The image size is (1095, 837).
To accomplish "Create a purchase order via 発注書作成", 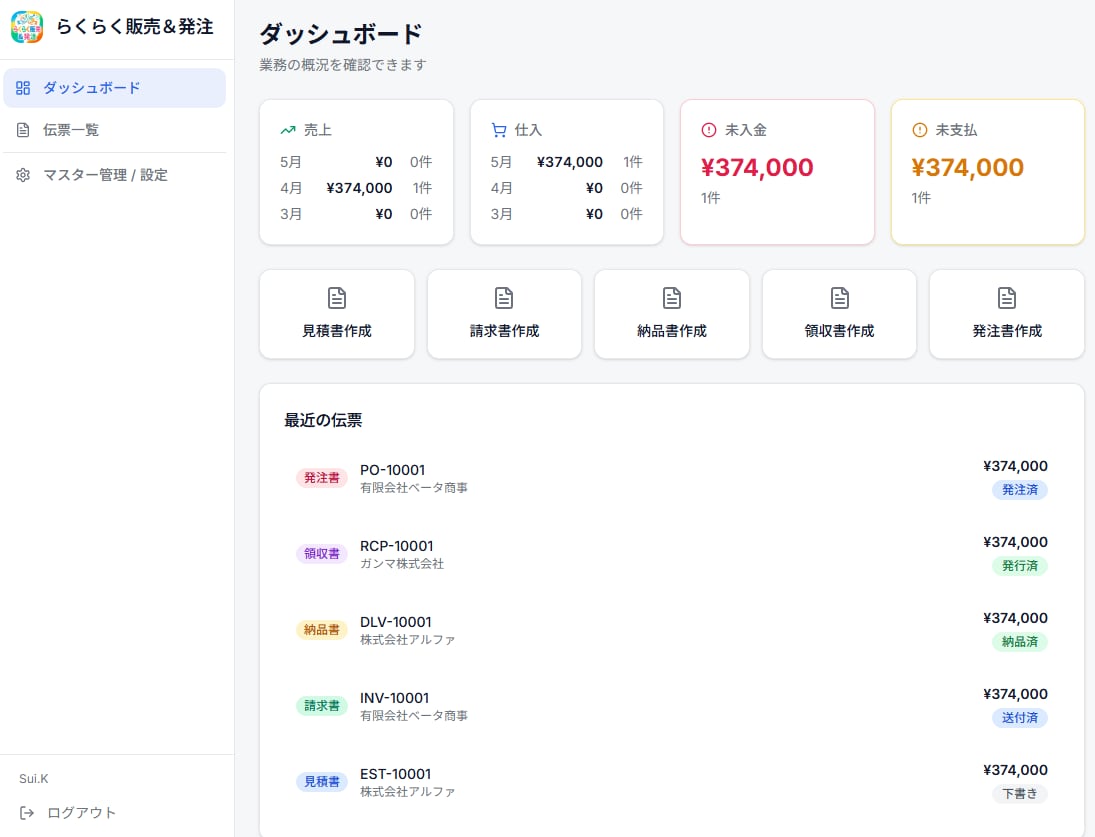I will (x=1007, y=314).
